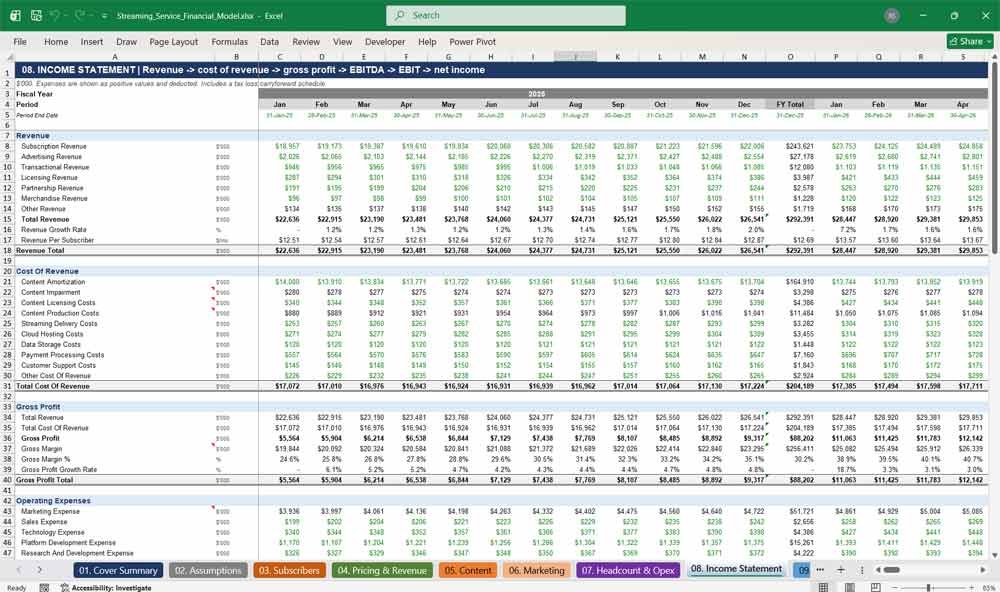Viewport: 1000px width, 592px height.
Task: Open the Power Pivot ribbon tab
Action: tap(473, 41)
